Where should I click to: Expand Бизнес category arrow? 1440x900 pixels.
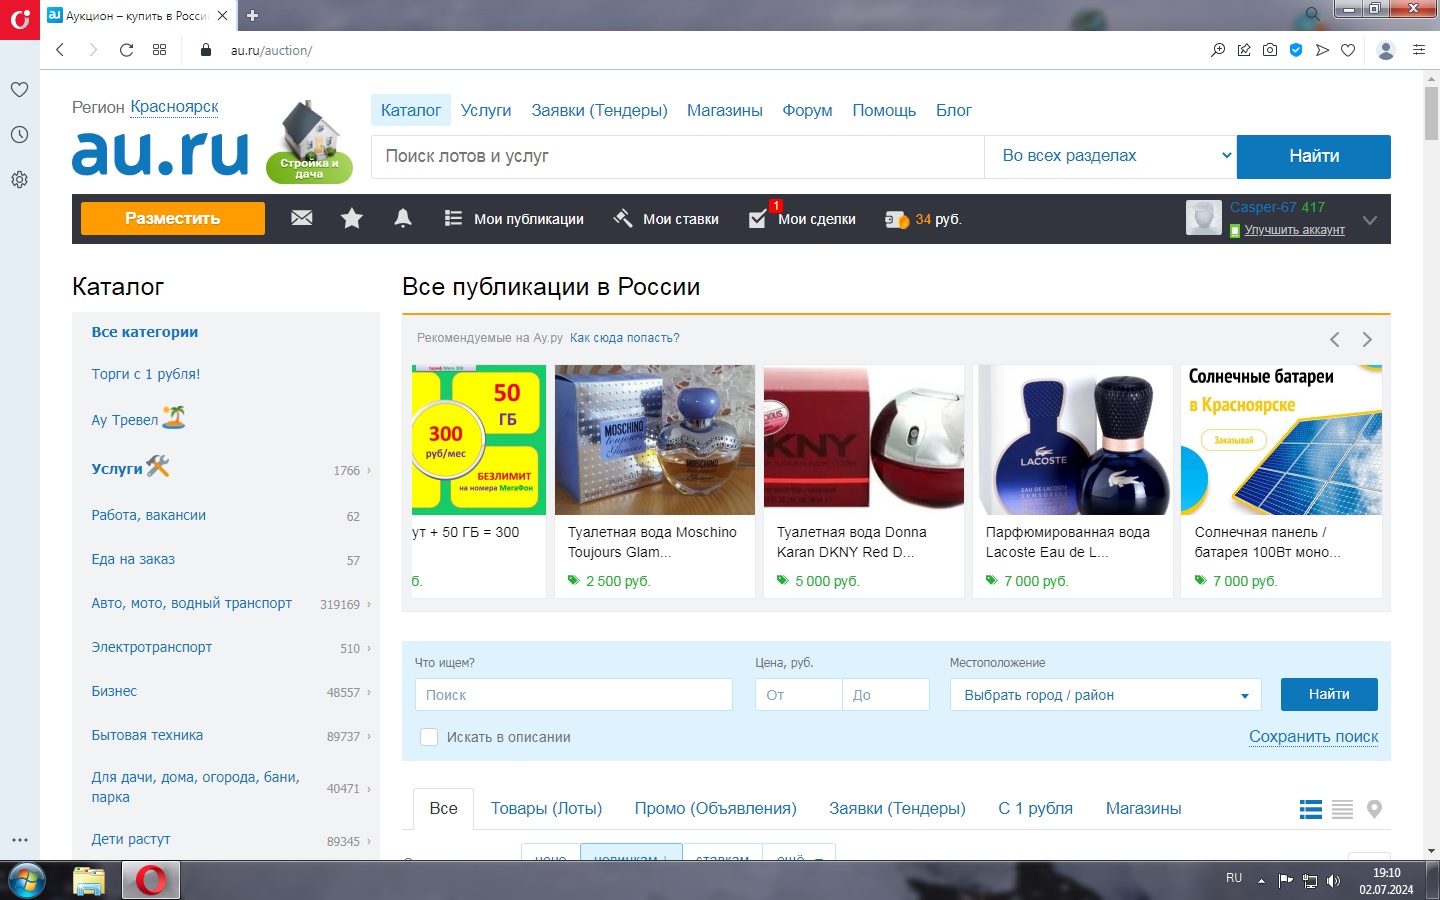[x=368, y=692]
